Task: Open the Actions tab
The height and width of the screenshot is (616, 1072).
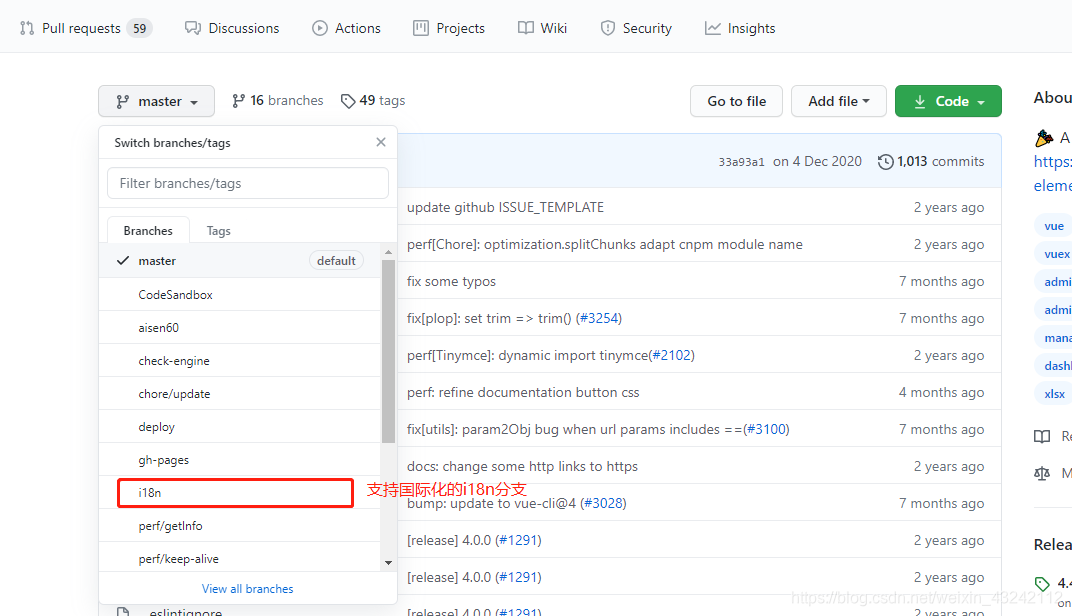Action: 347,28
